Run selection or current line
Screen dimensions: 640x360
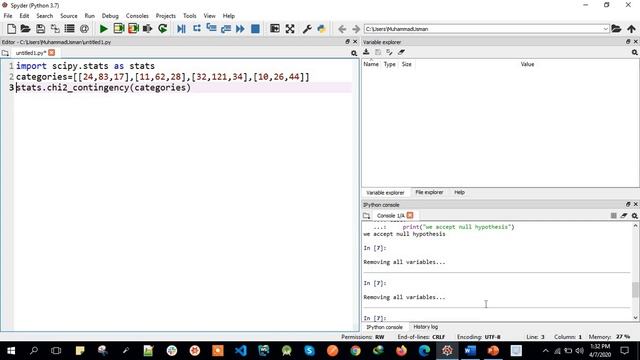coord(148,29)
